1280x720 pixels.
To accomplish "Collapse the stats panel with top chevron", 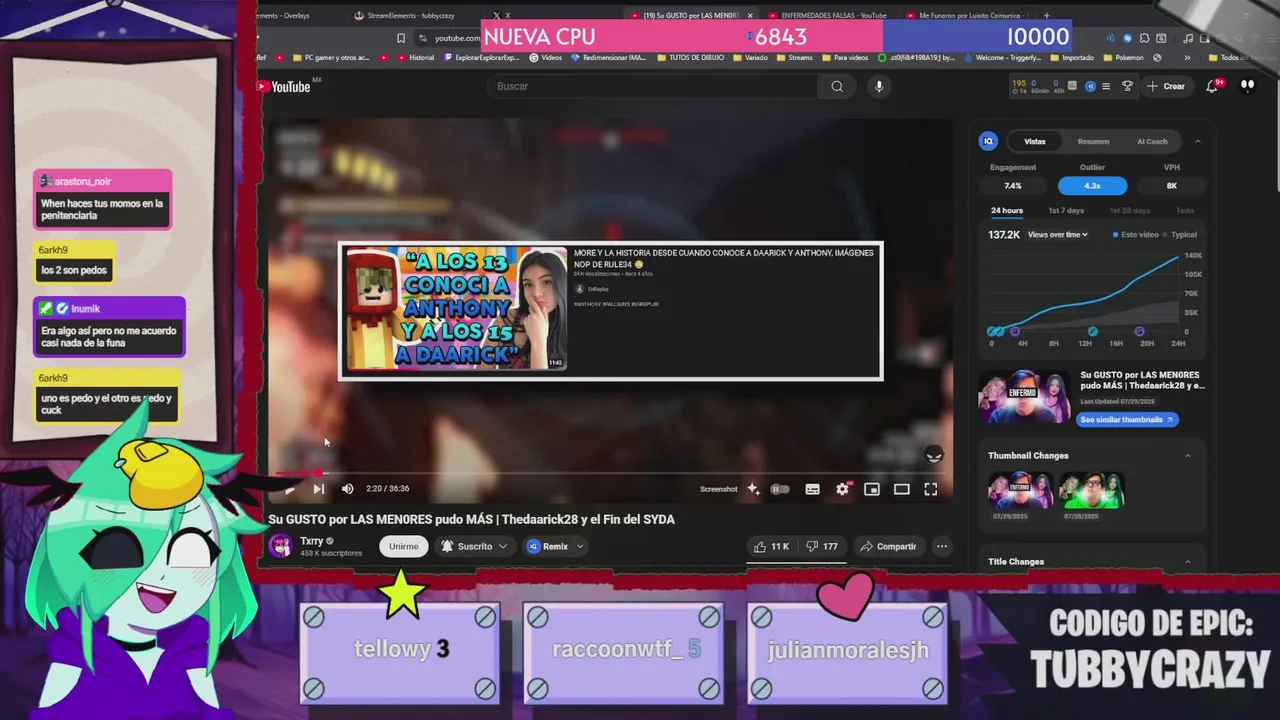I will 1198,141.
